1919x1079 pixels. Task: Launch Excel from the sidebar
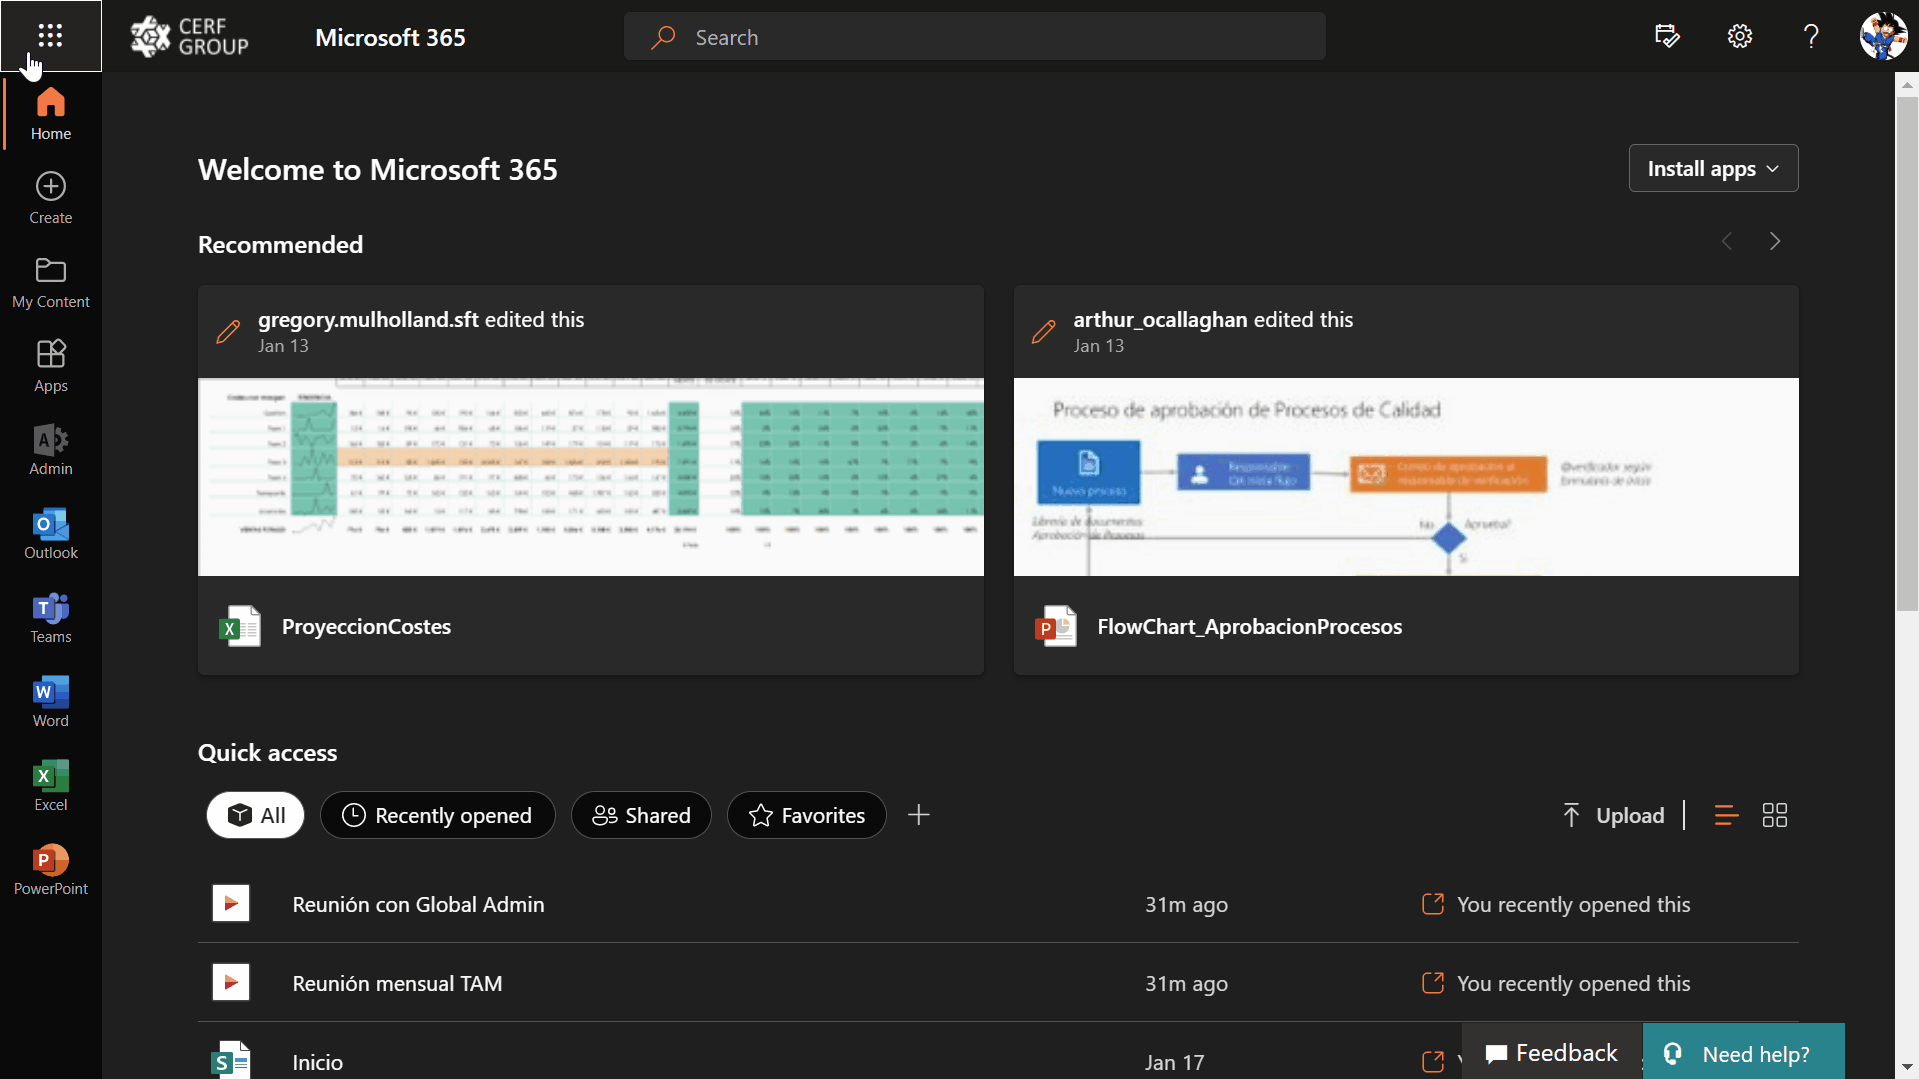pyautogui.click(x=50, y=785)
